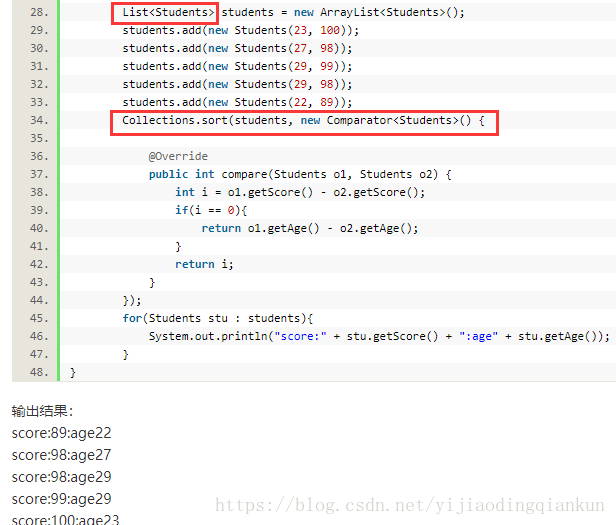
Task: Click the ":age" string literal
Action: (478, 337)
